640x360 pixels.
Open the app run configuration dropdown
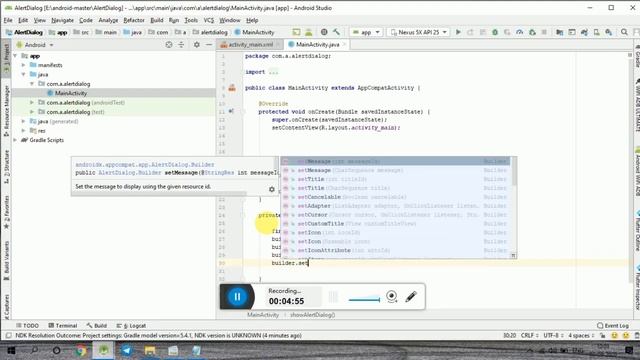(366, 32)
